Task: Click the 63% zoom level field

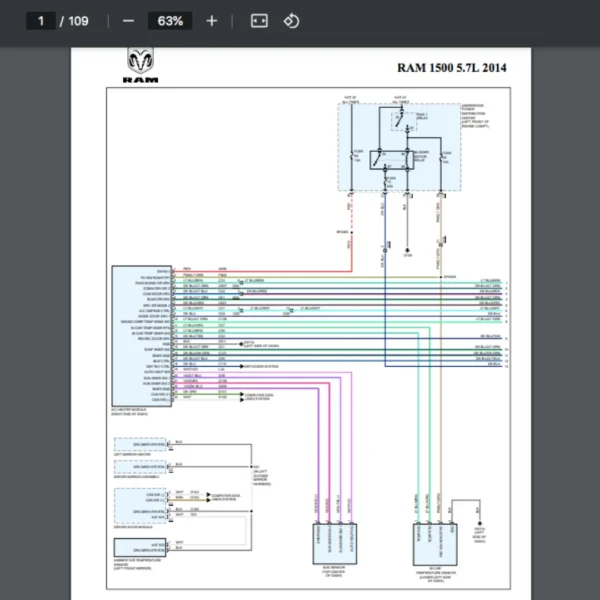Action: coord(169,21)
